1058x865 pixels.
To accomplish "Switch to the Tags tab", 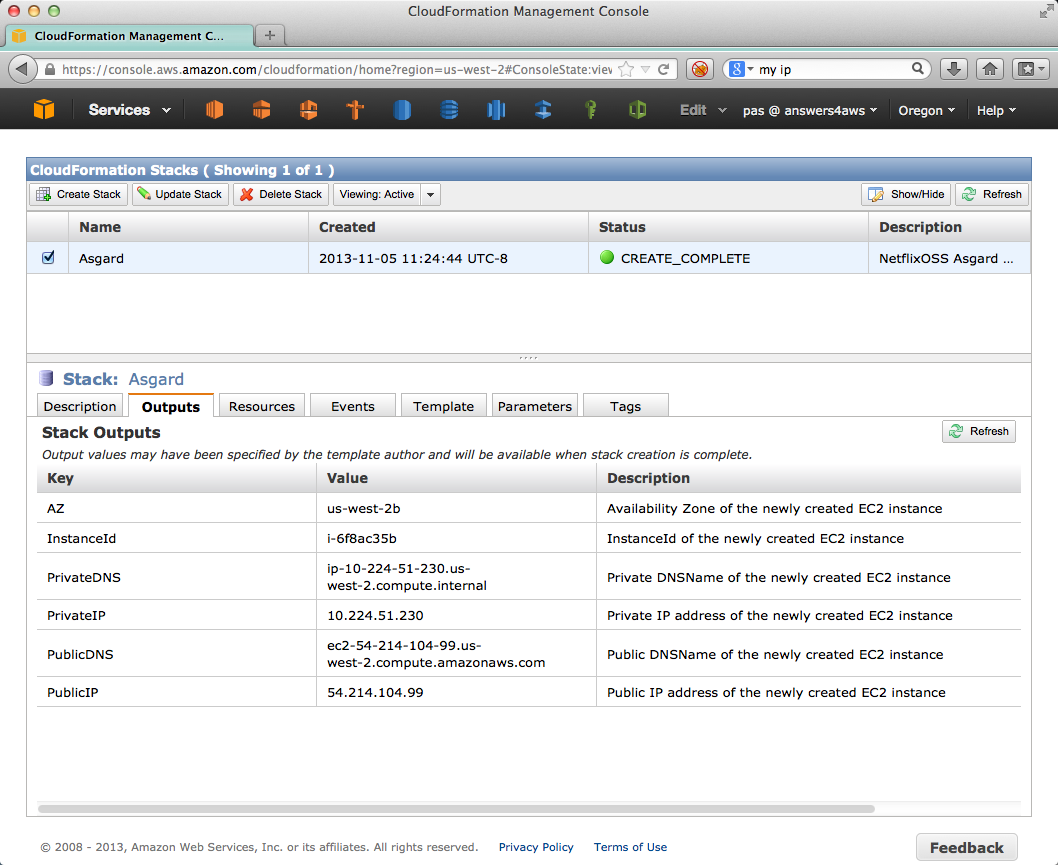I will coord(625,406).
